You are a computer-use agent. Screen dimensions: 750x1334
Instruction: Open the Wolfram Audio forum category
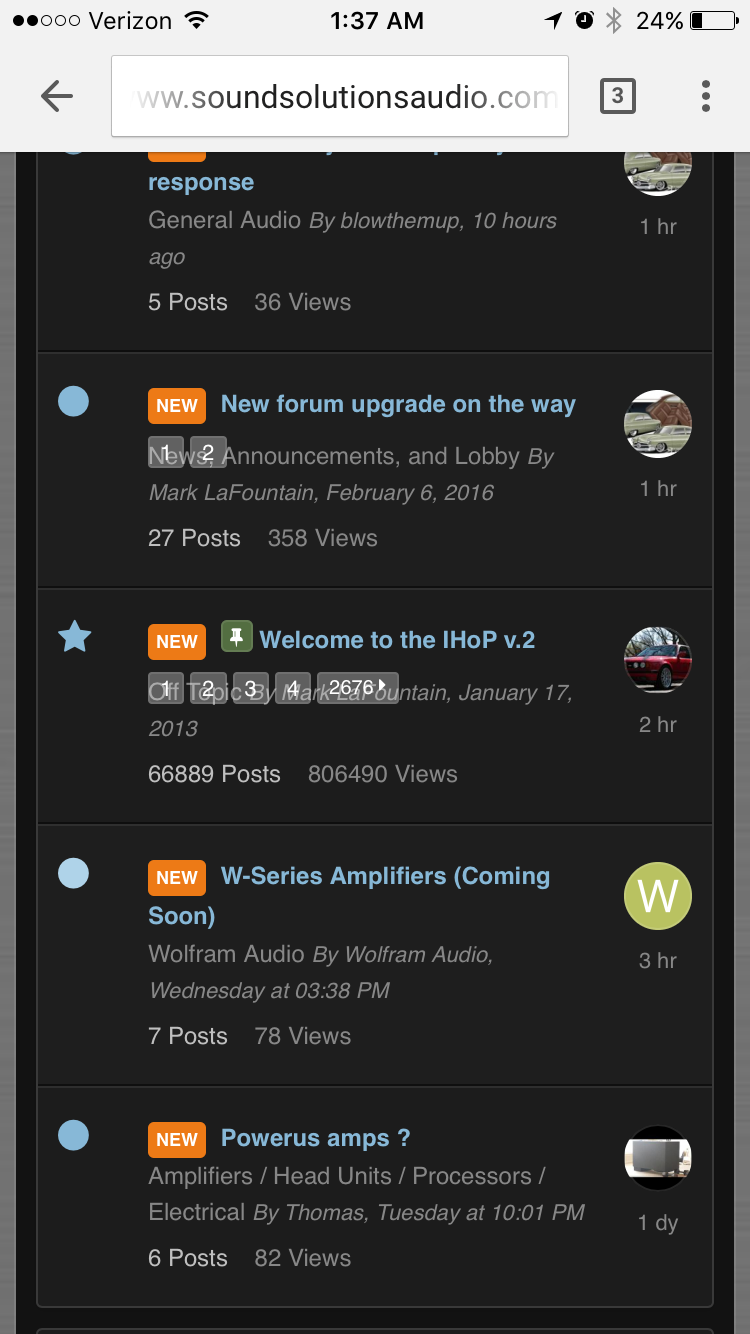coord(226,954)
